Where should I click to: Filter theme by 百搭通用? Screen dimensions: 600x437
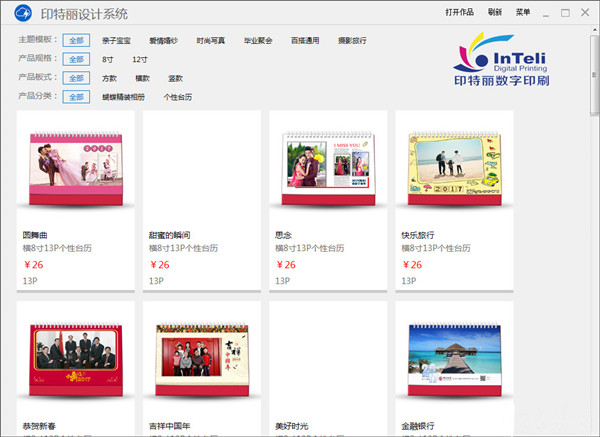pos(305,41)
